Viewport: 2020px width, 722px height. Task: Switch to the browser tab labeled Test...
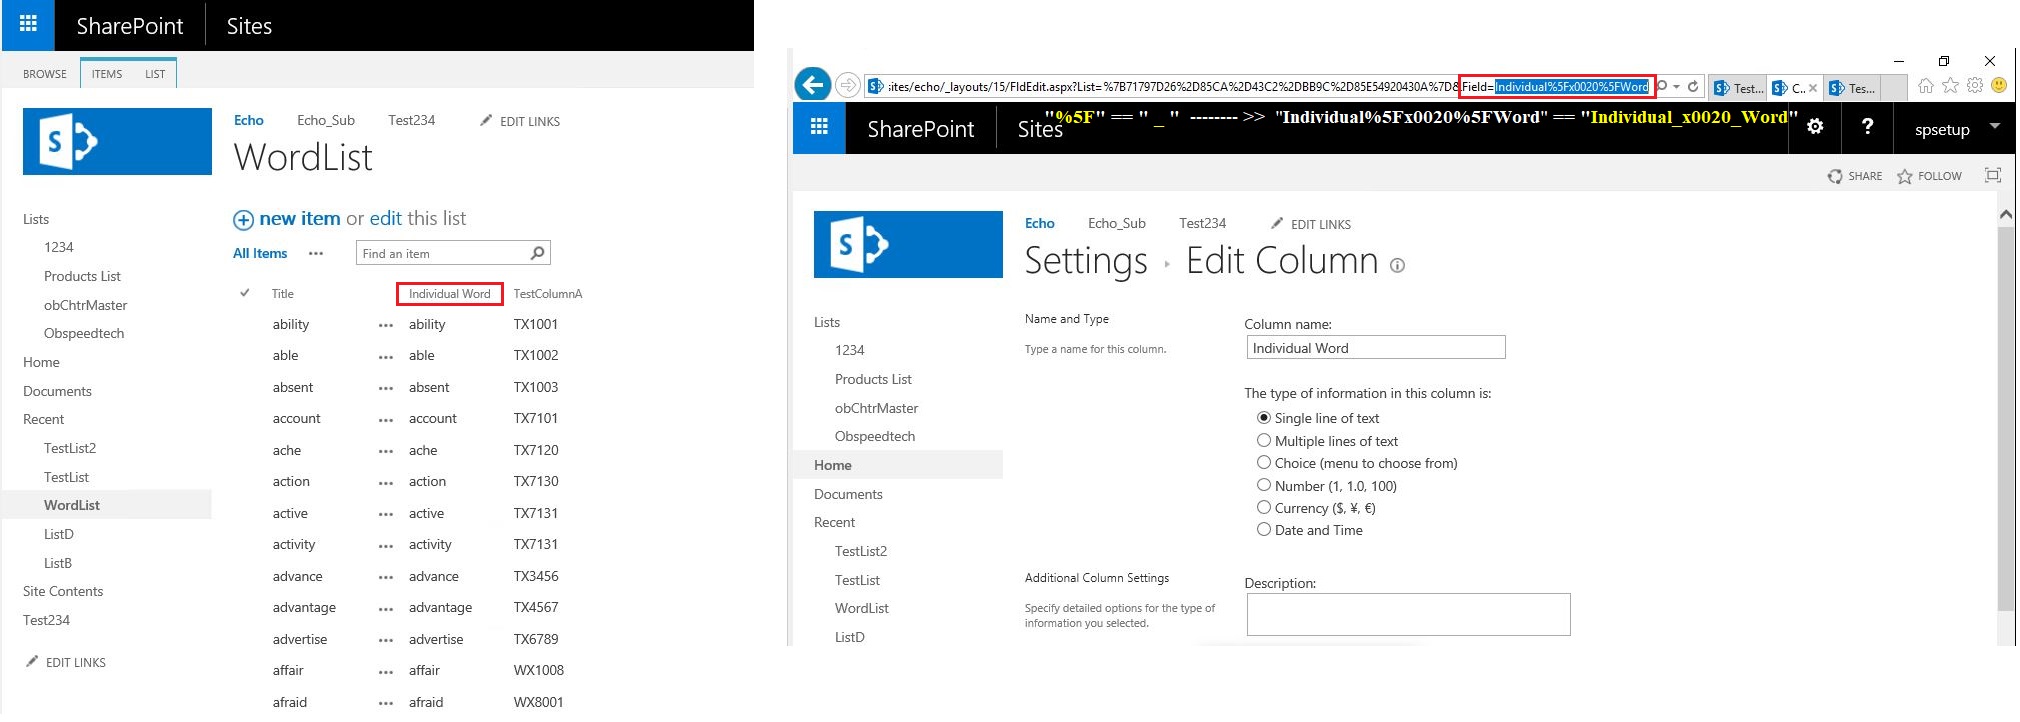1738,88
